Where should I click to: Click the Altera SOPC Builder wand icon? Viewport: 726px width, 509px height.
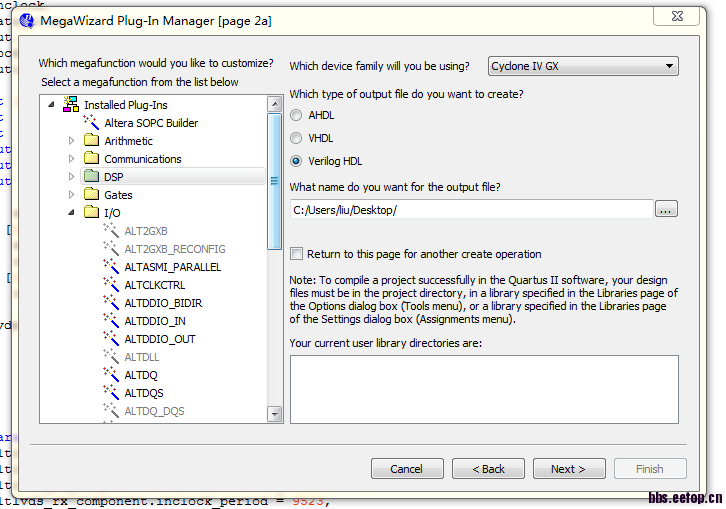click(x=92, y=123)
